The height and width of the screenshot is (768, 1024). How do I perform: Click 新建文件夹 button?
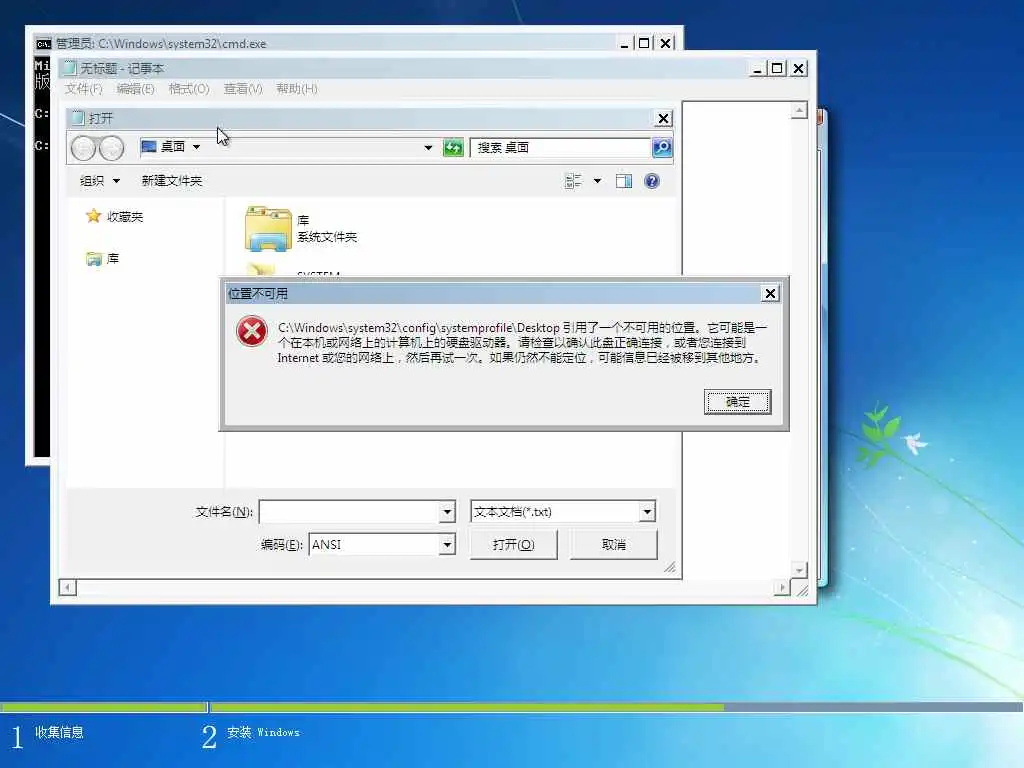(x=172, y=181)
